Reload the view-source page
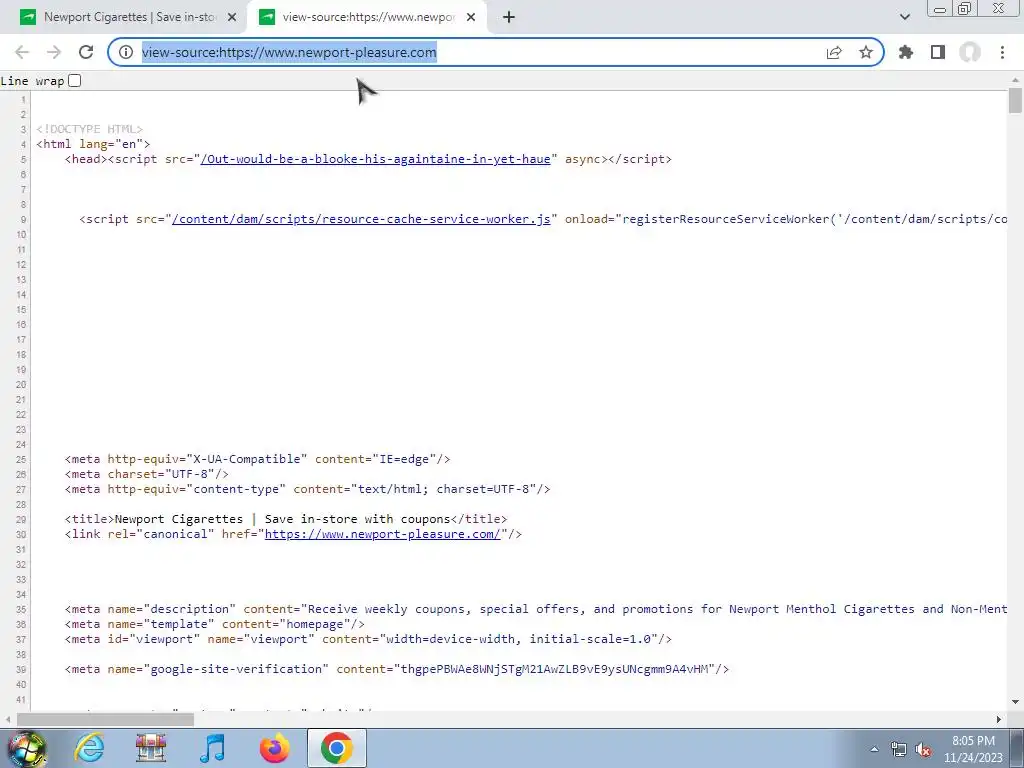 click(86, 52)
